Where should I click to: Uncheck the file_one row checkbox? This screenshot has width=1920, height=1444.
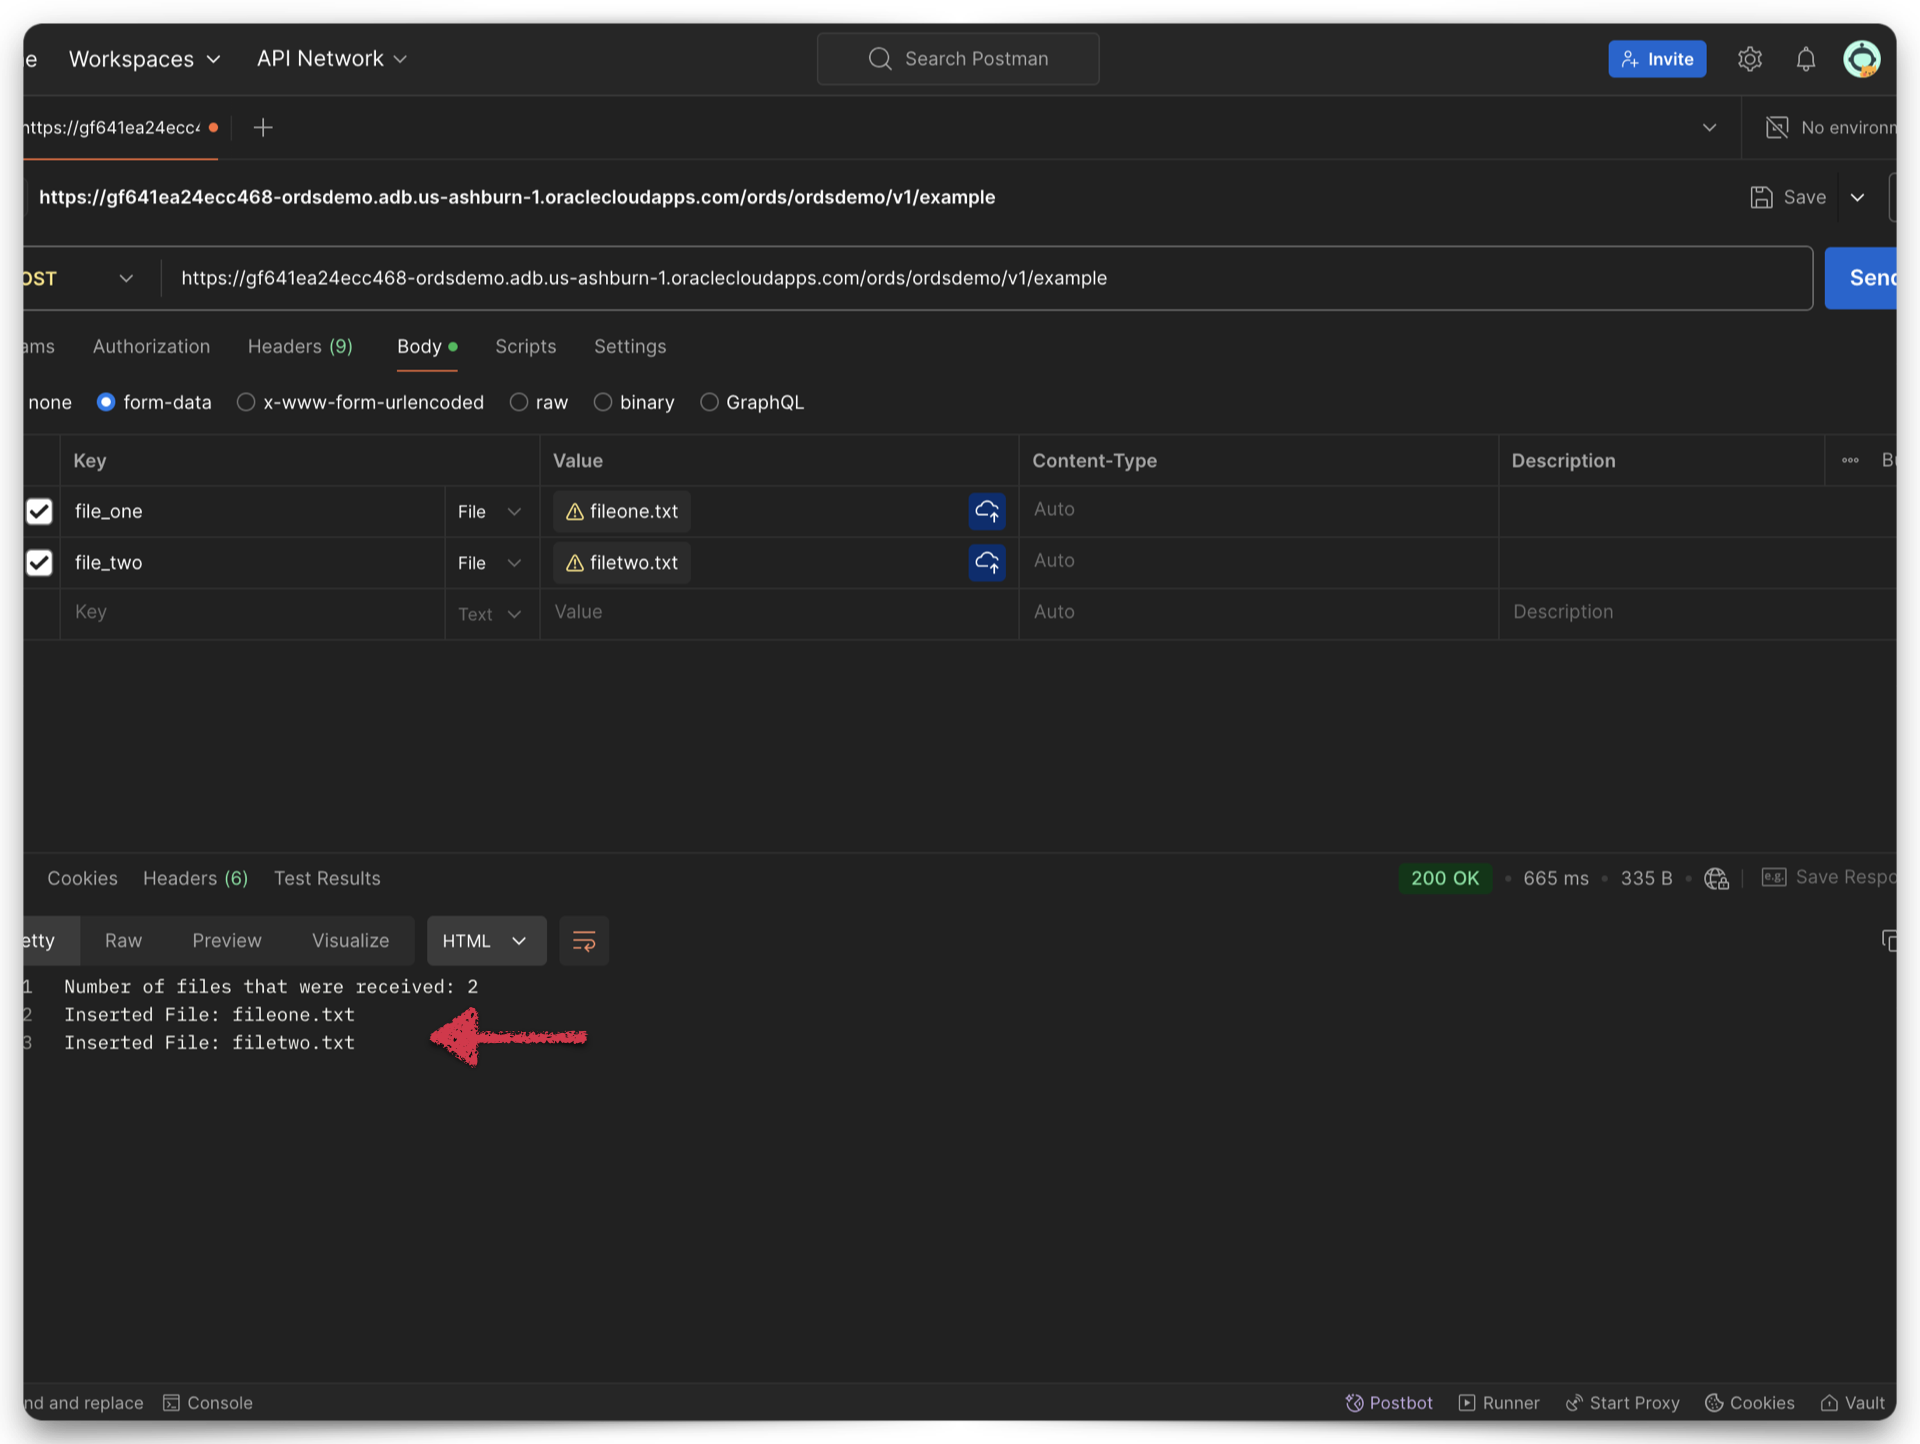tap(39, 511)
